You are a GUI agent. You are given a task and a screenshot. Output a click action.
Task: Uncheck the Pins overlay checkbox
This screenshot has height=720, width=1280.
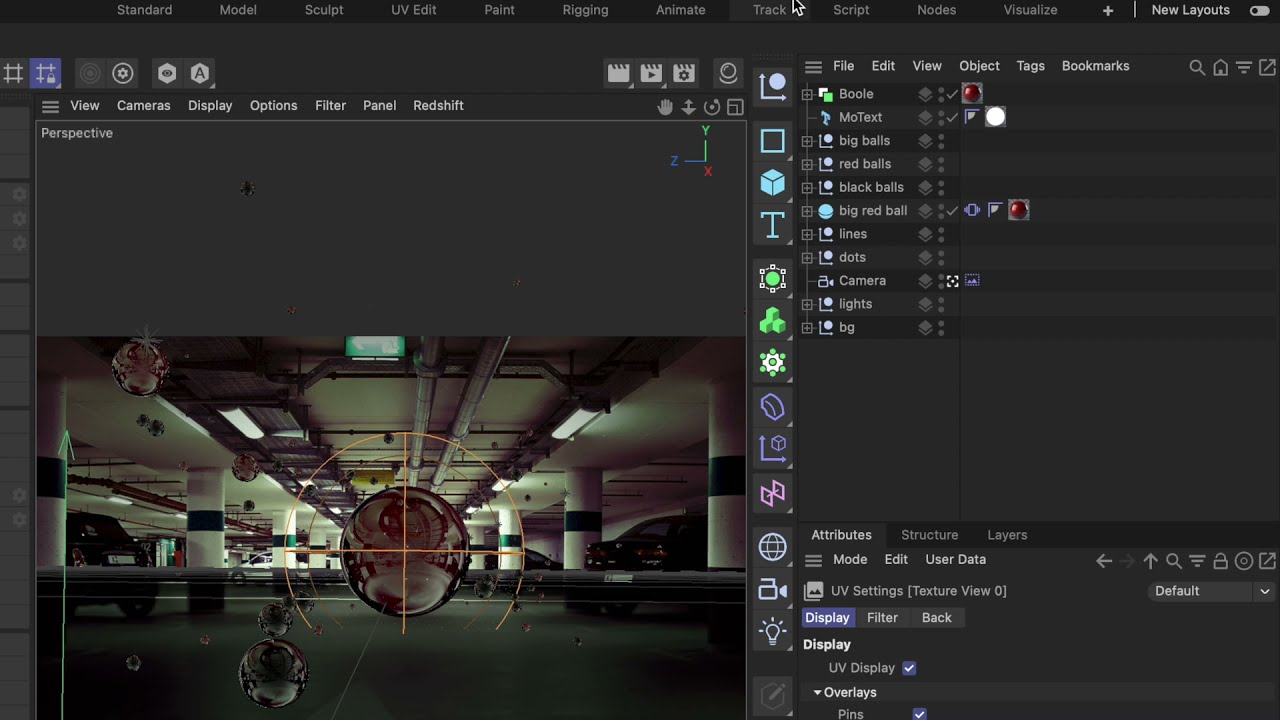point(919,714)
